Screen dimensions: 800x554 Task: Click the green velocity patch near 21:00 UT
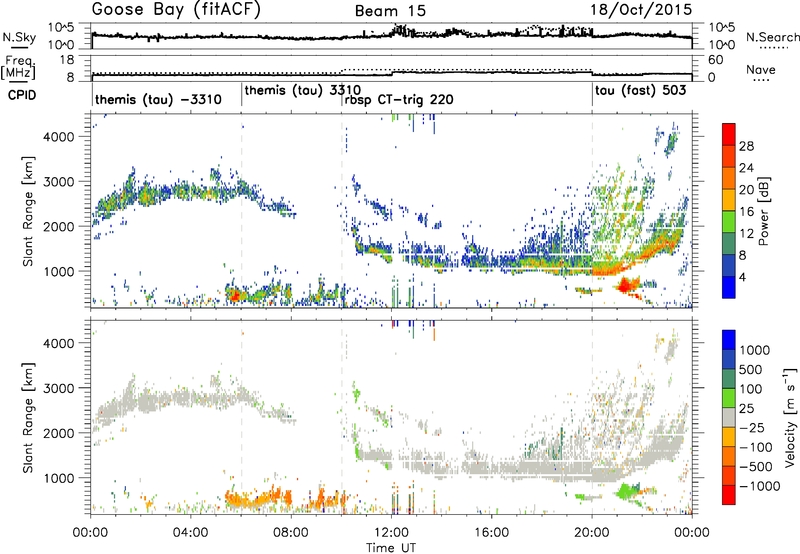coord(628,491)
